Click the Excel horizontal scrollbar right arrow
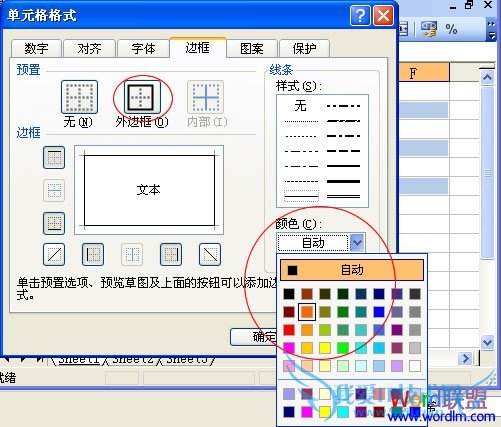This screenshot has width=501, height=427. (x=465, y=359)
